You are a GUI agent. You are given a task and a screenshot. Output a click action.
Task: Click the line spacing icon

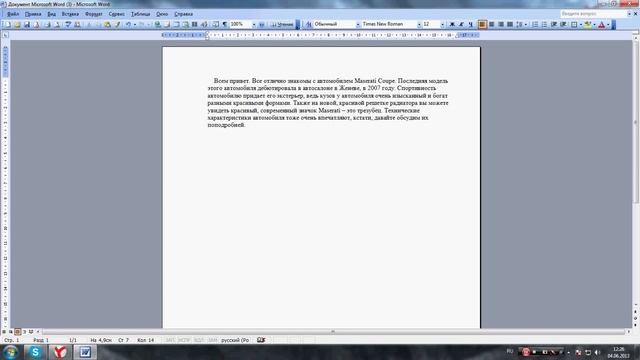(519, 24)
